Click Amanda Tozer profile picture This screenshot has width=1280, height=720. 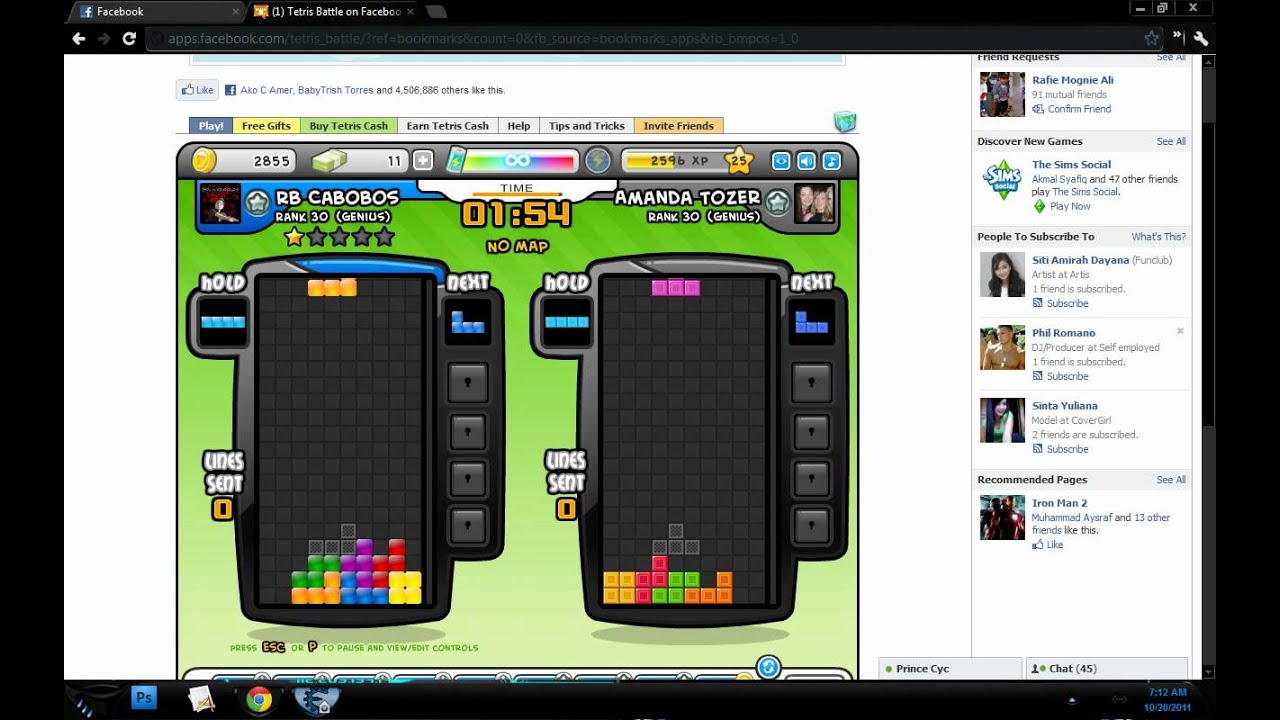click(814, 203)
